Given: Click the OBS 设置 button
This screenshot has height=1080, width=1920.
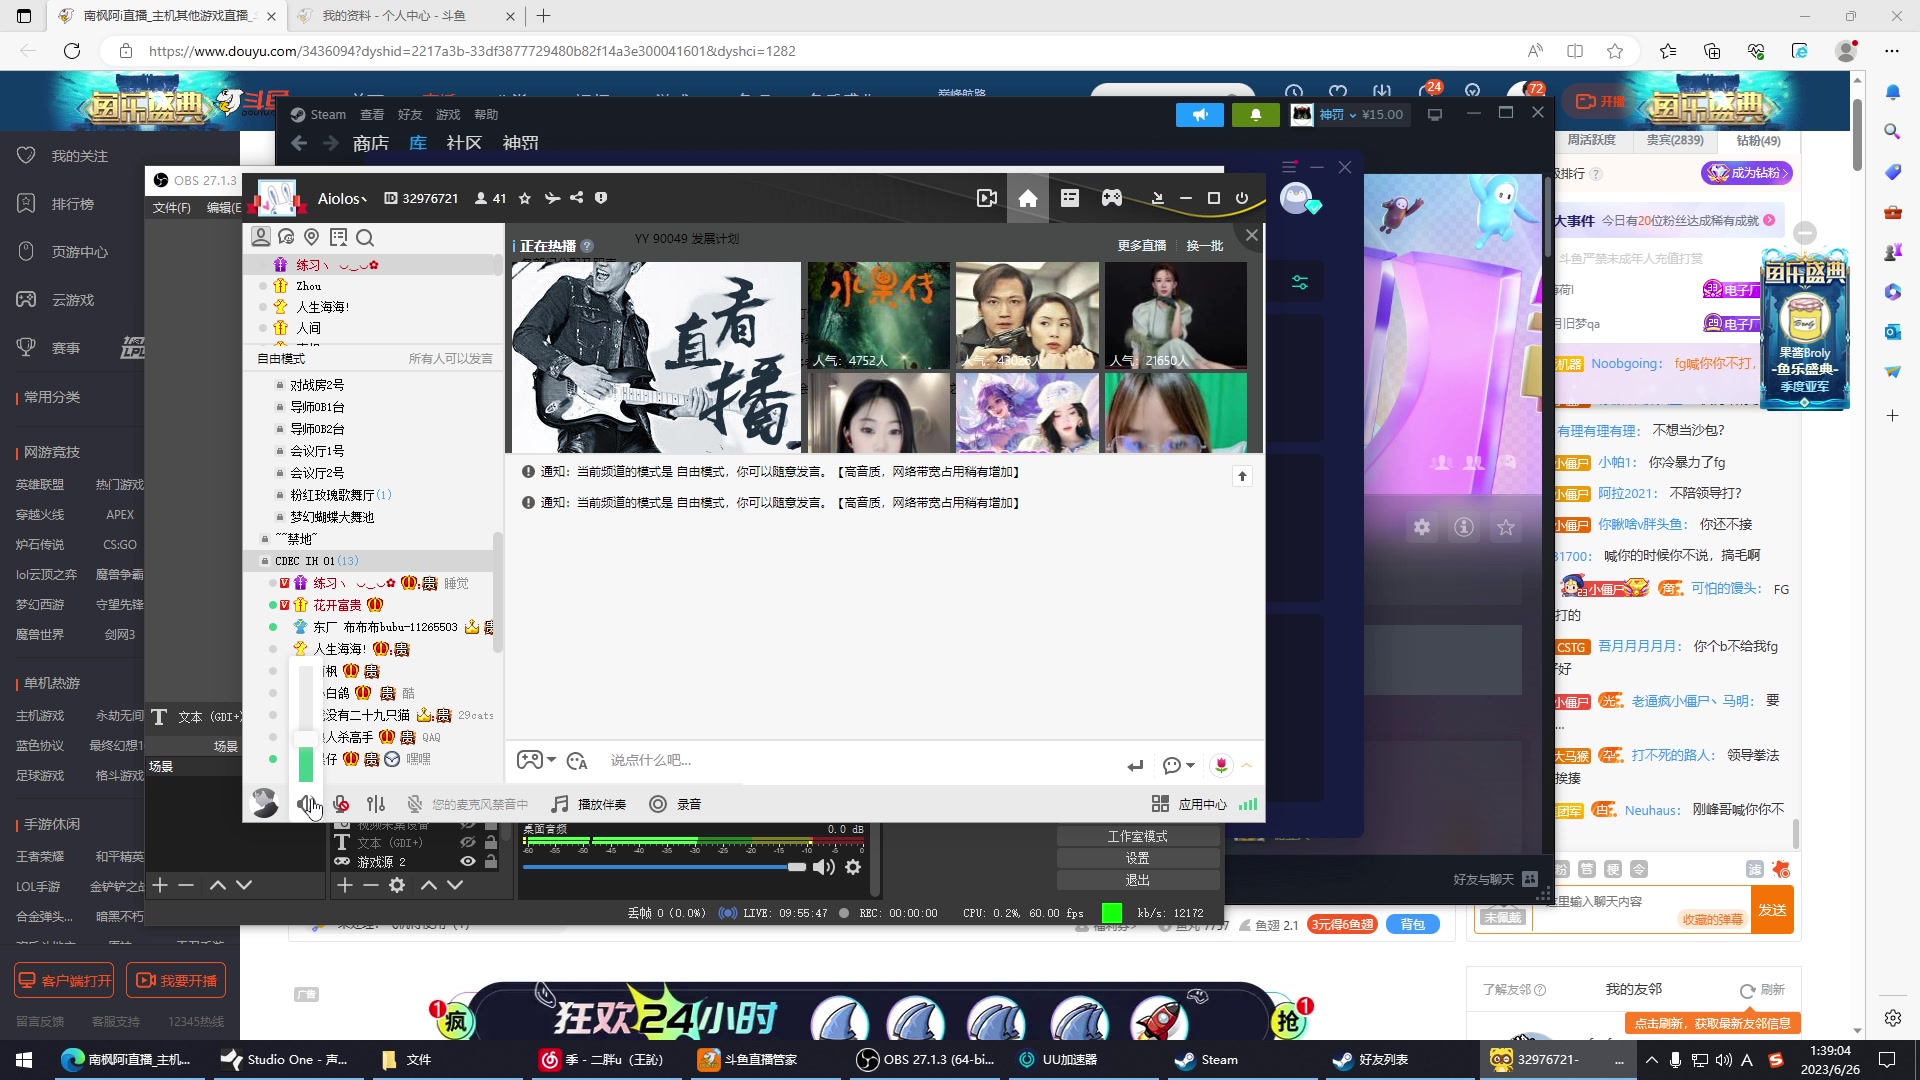Looking at the screenshot, I should pyautogui.click(x=1137, y=858).
